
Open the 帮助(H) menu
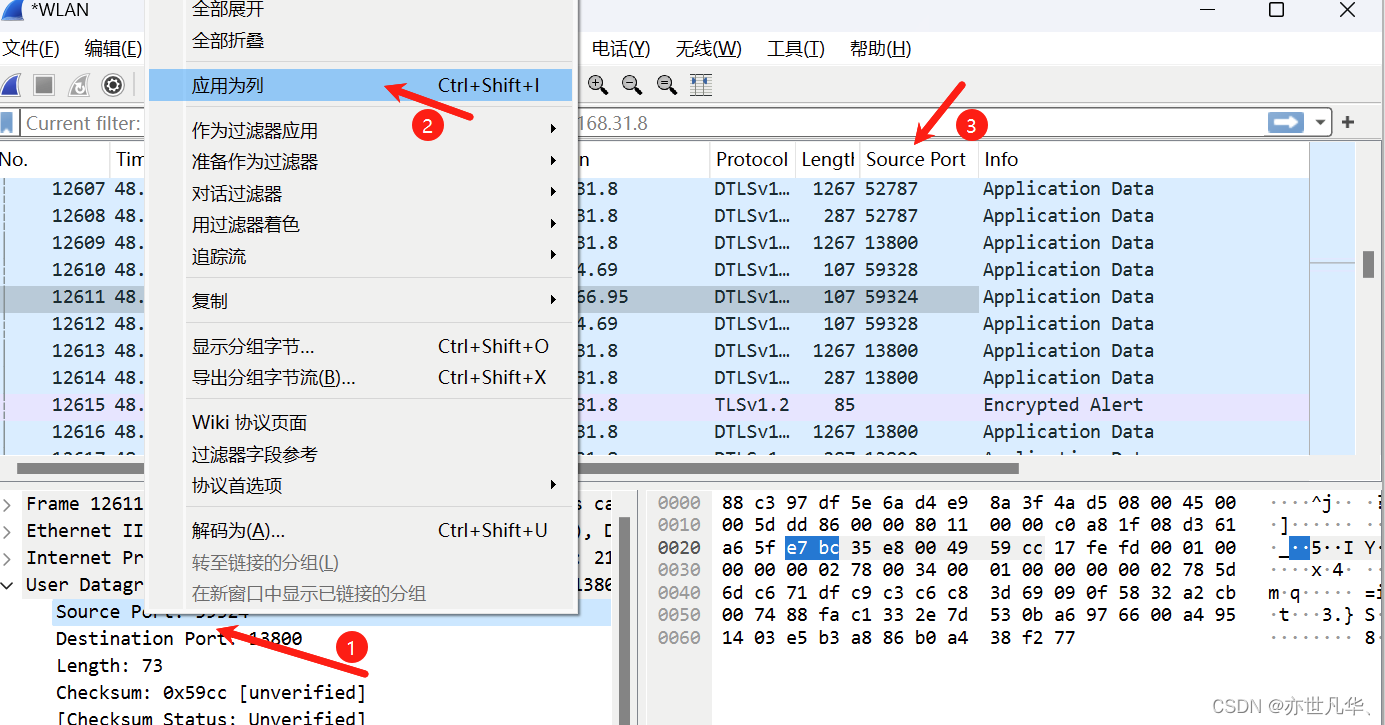pos(880,49)
